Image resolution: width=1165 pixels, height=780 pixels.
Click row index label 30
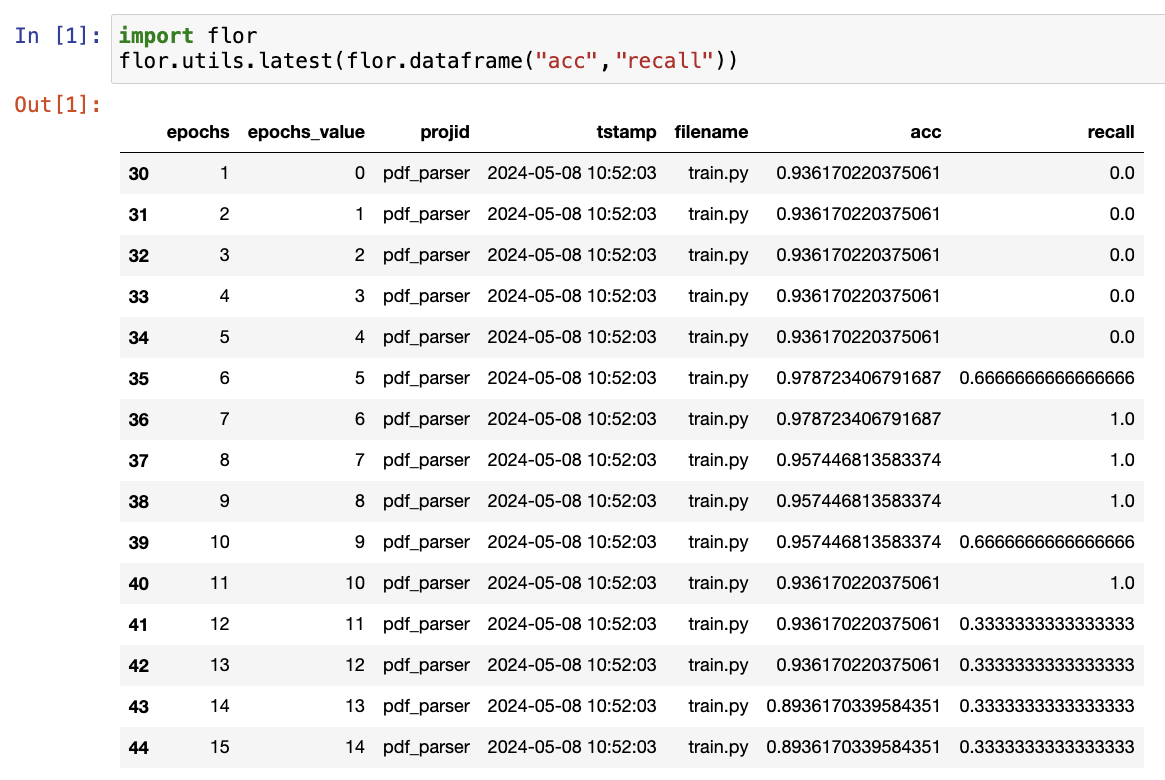click(x=139, y=174)
